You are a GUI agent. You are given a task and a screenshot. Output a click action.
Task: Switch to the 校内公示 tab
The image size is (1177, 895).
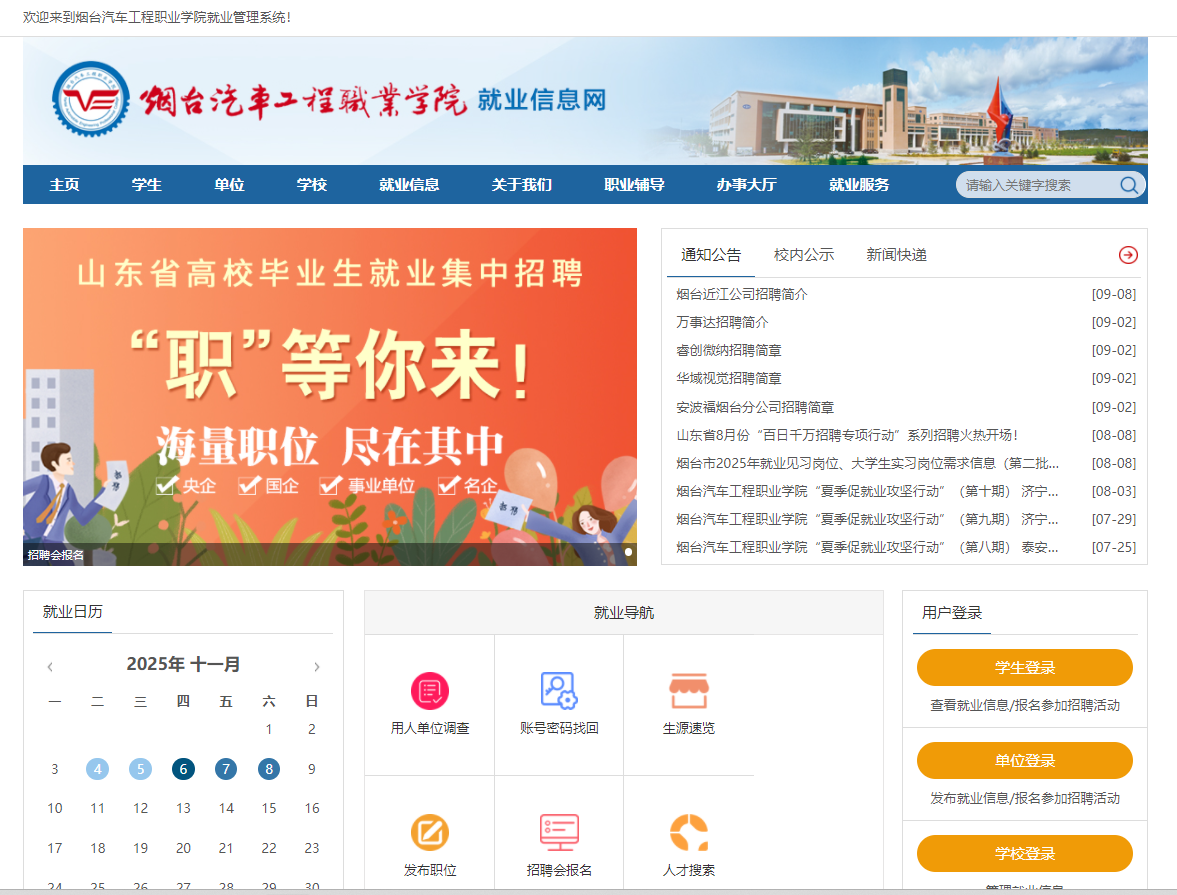(803, 255)
